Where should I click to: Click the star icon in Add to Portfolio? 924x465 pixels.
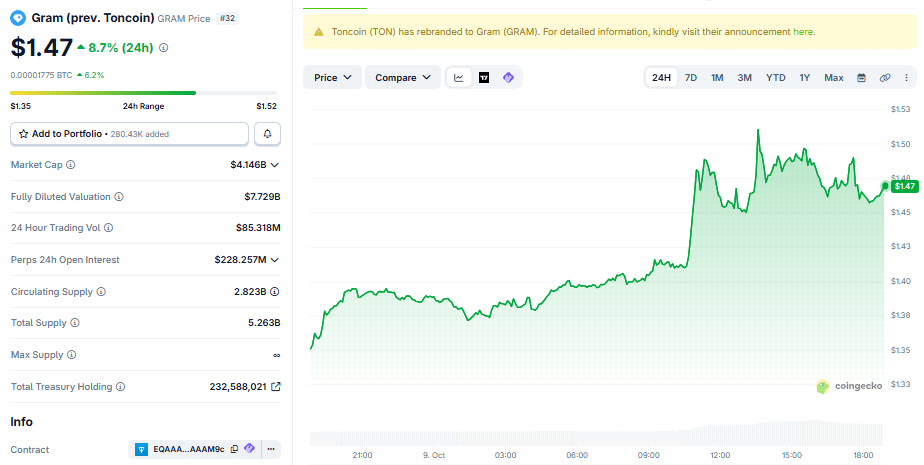24,134
